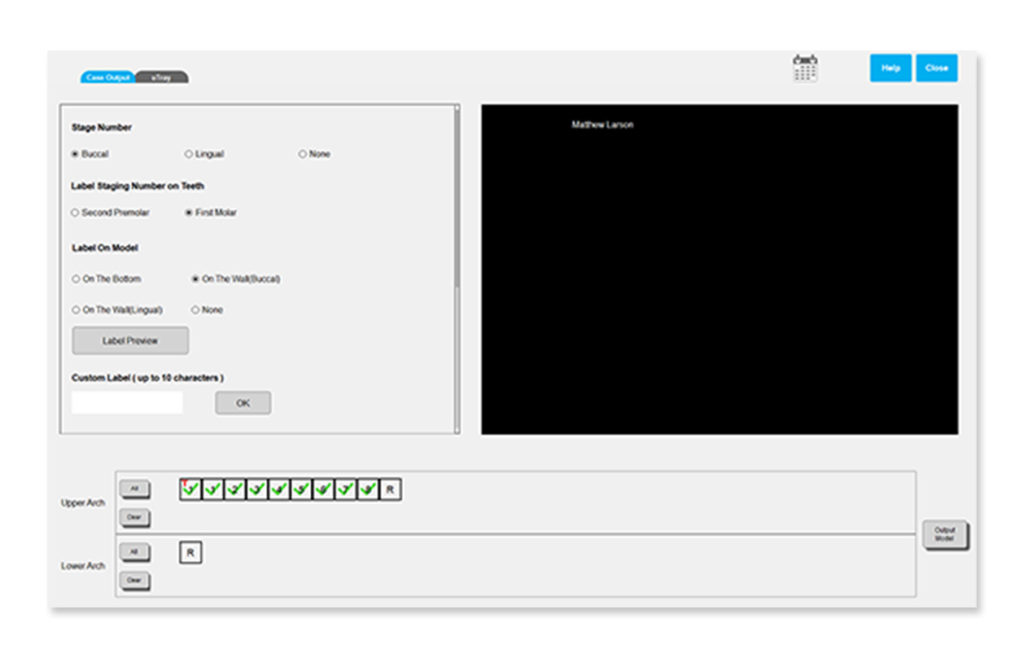Click the calendar icon near top right
The width and height of the screenshot is (1024, 658).
tap(803, 67)
